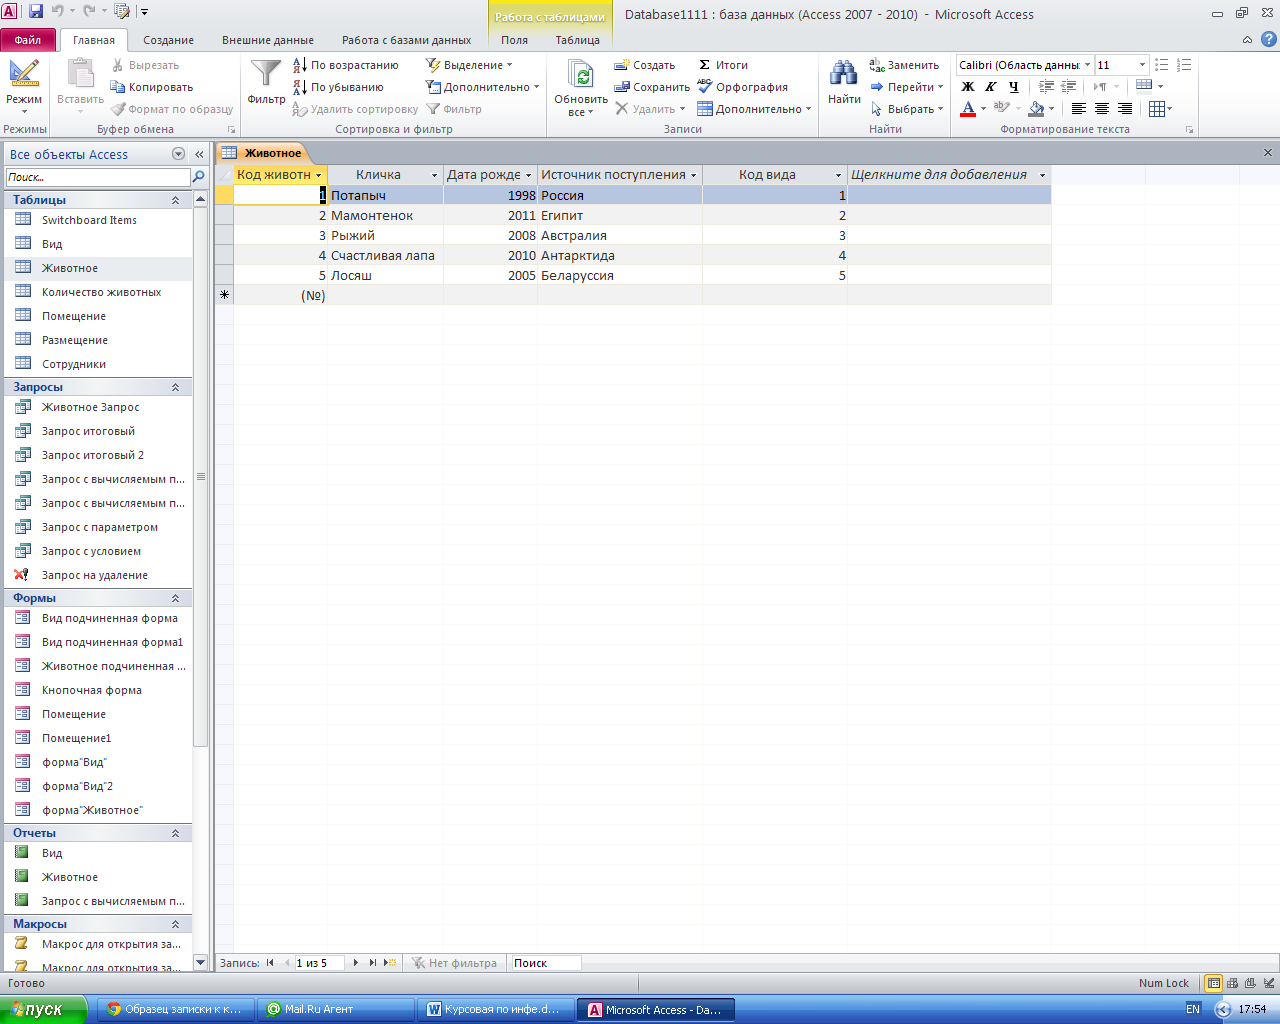The image size is (1280, 1024).
Task: Click the Режим view mode icon
Action: coord(24,74)
